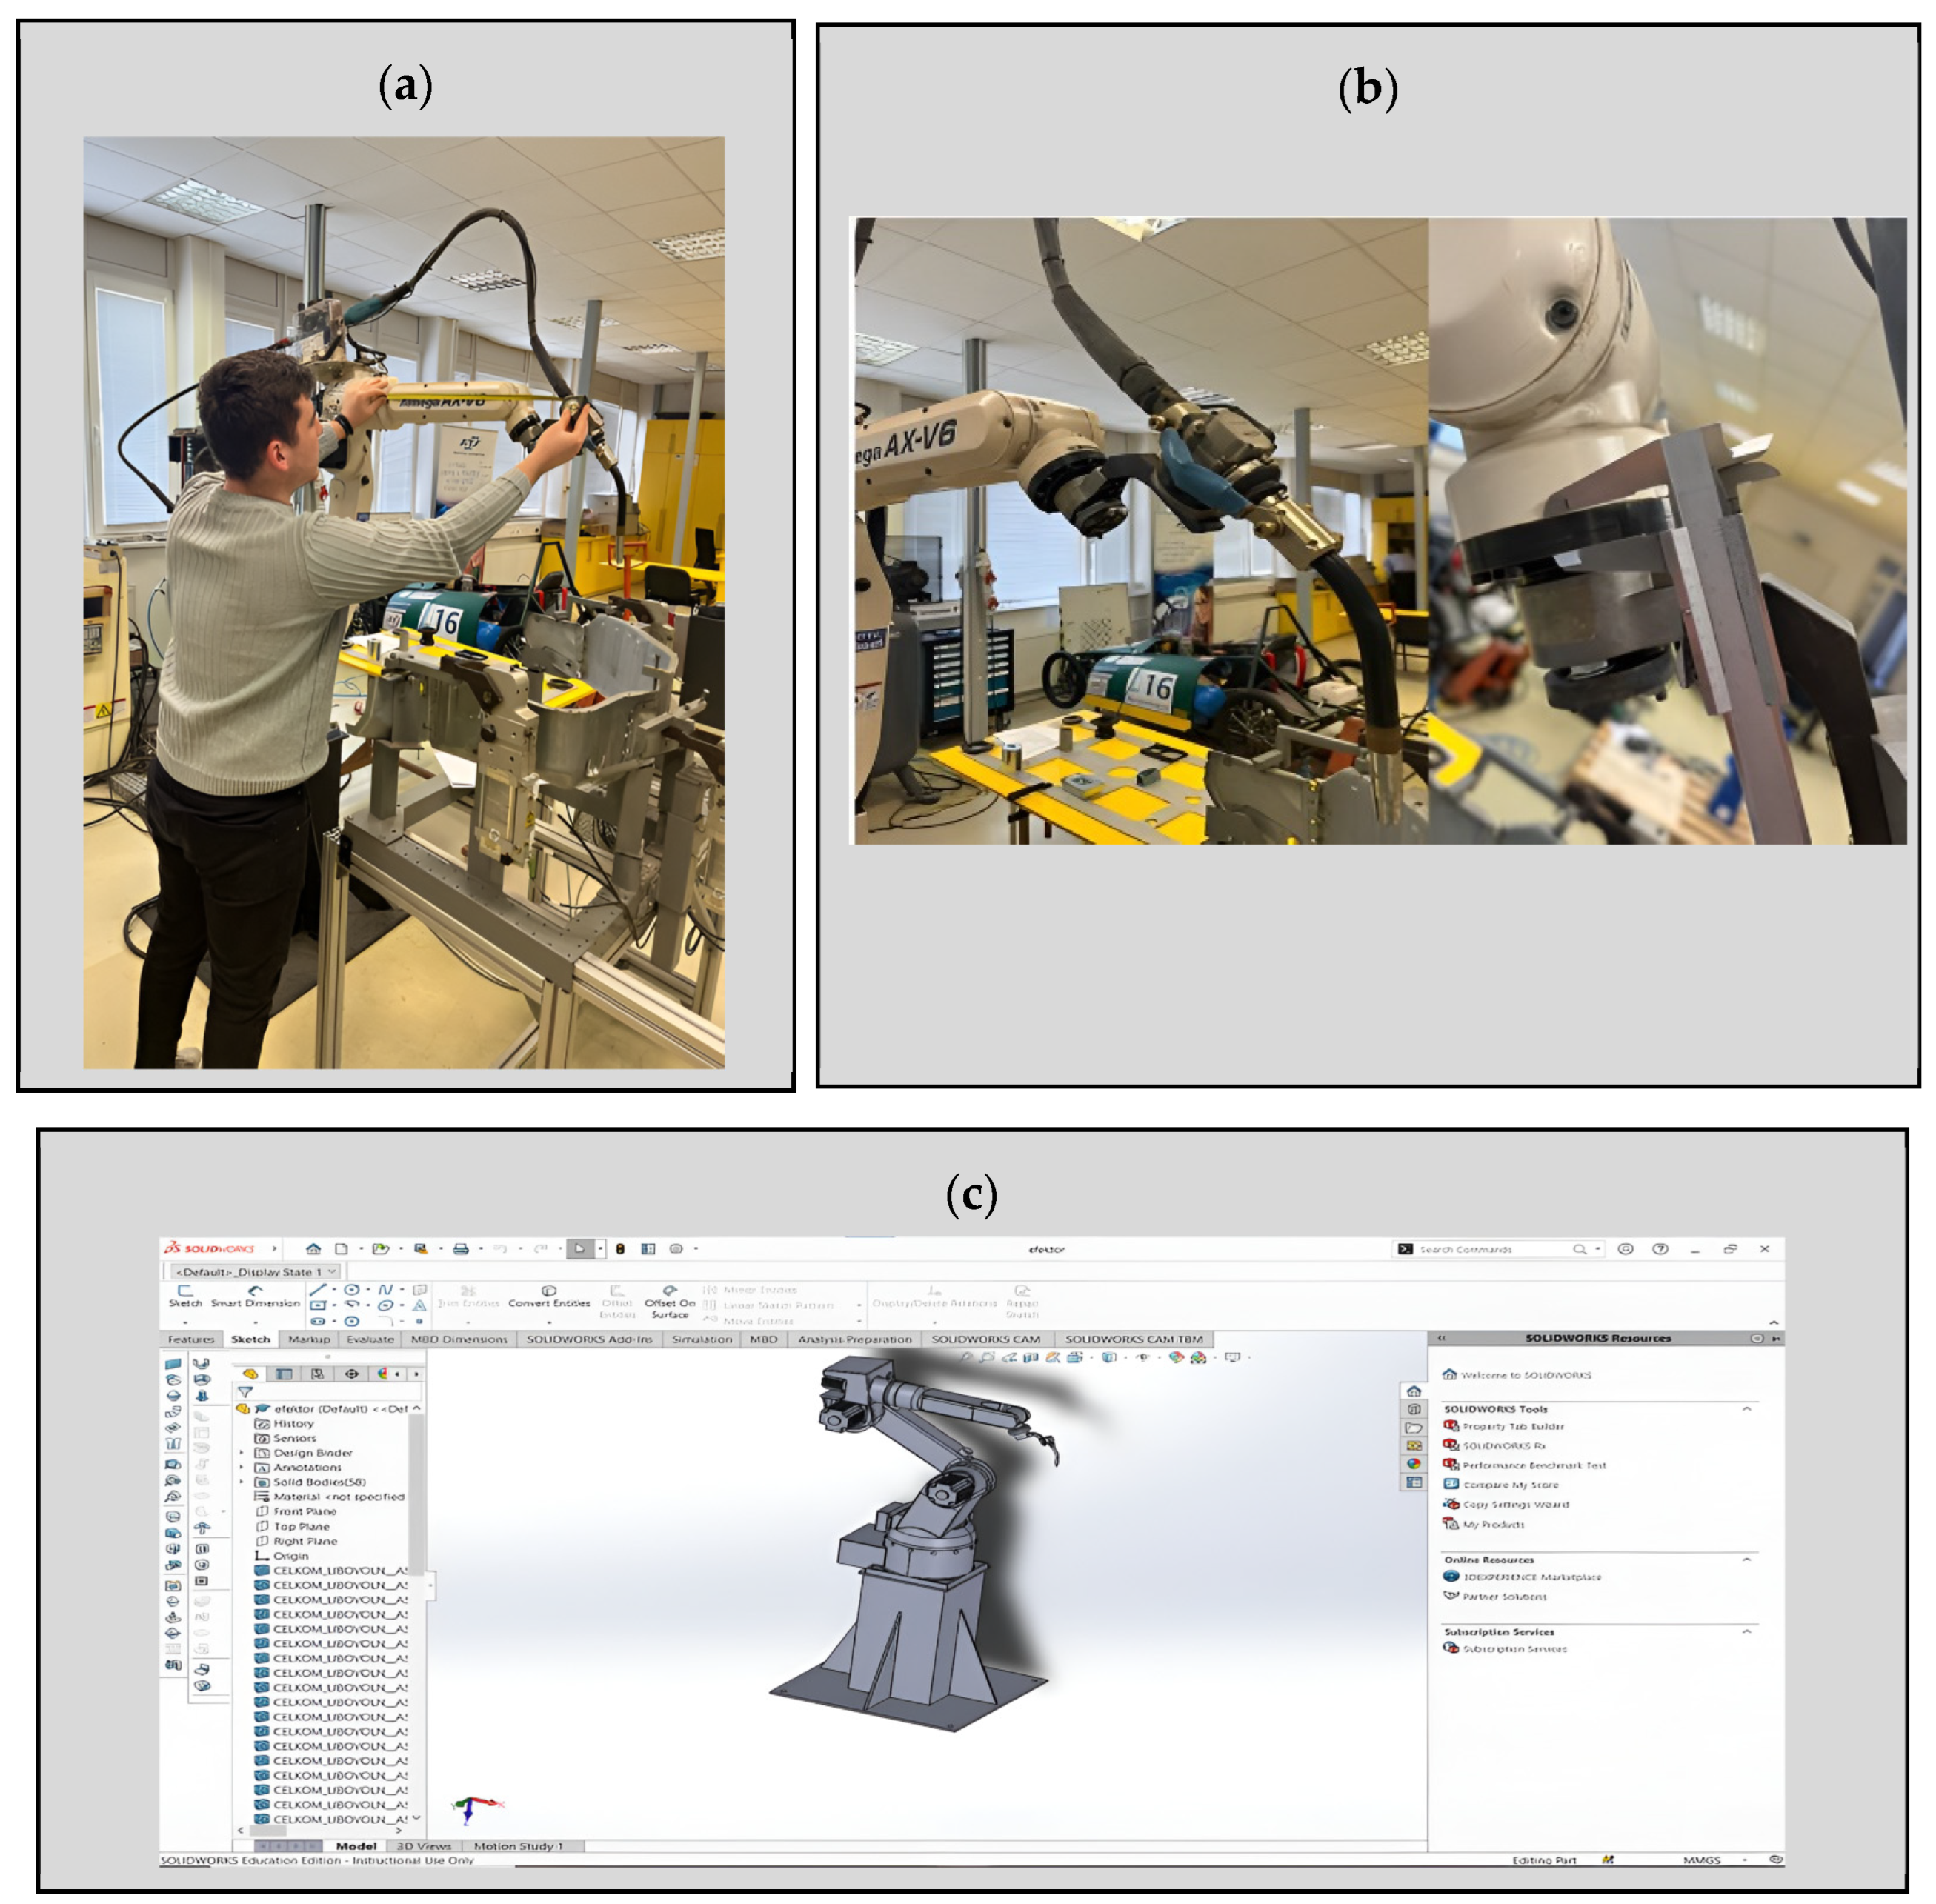Screen dimensions: 1936x1904
Task: Switch to the Evaluate tab
Action: tap(370, 1339)
